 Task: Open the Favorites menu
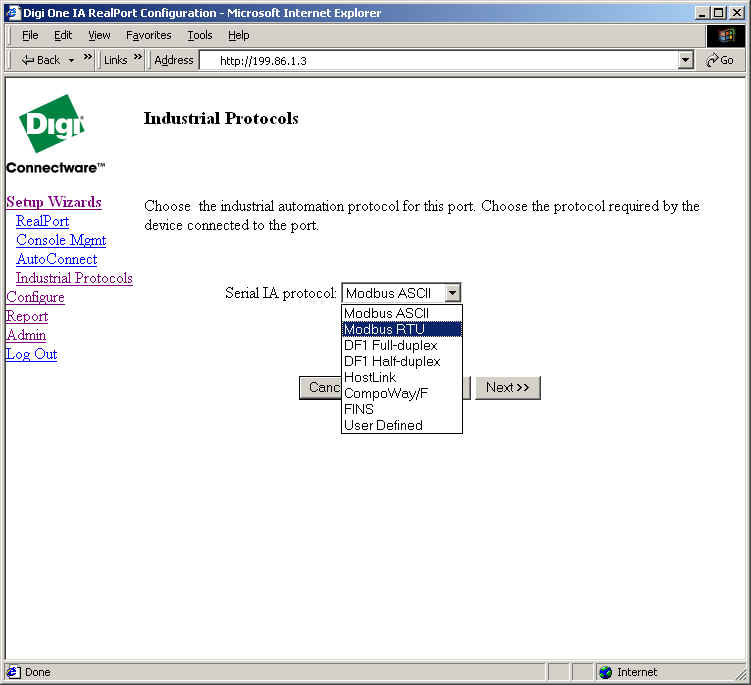(148, 35)
